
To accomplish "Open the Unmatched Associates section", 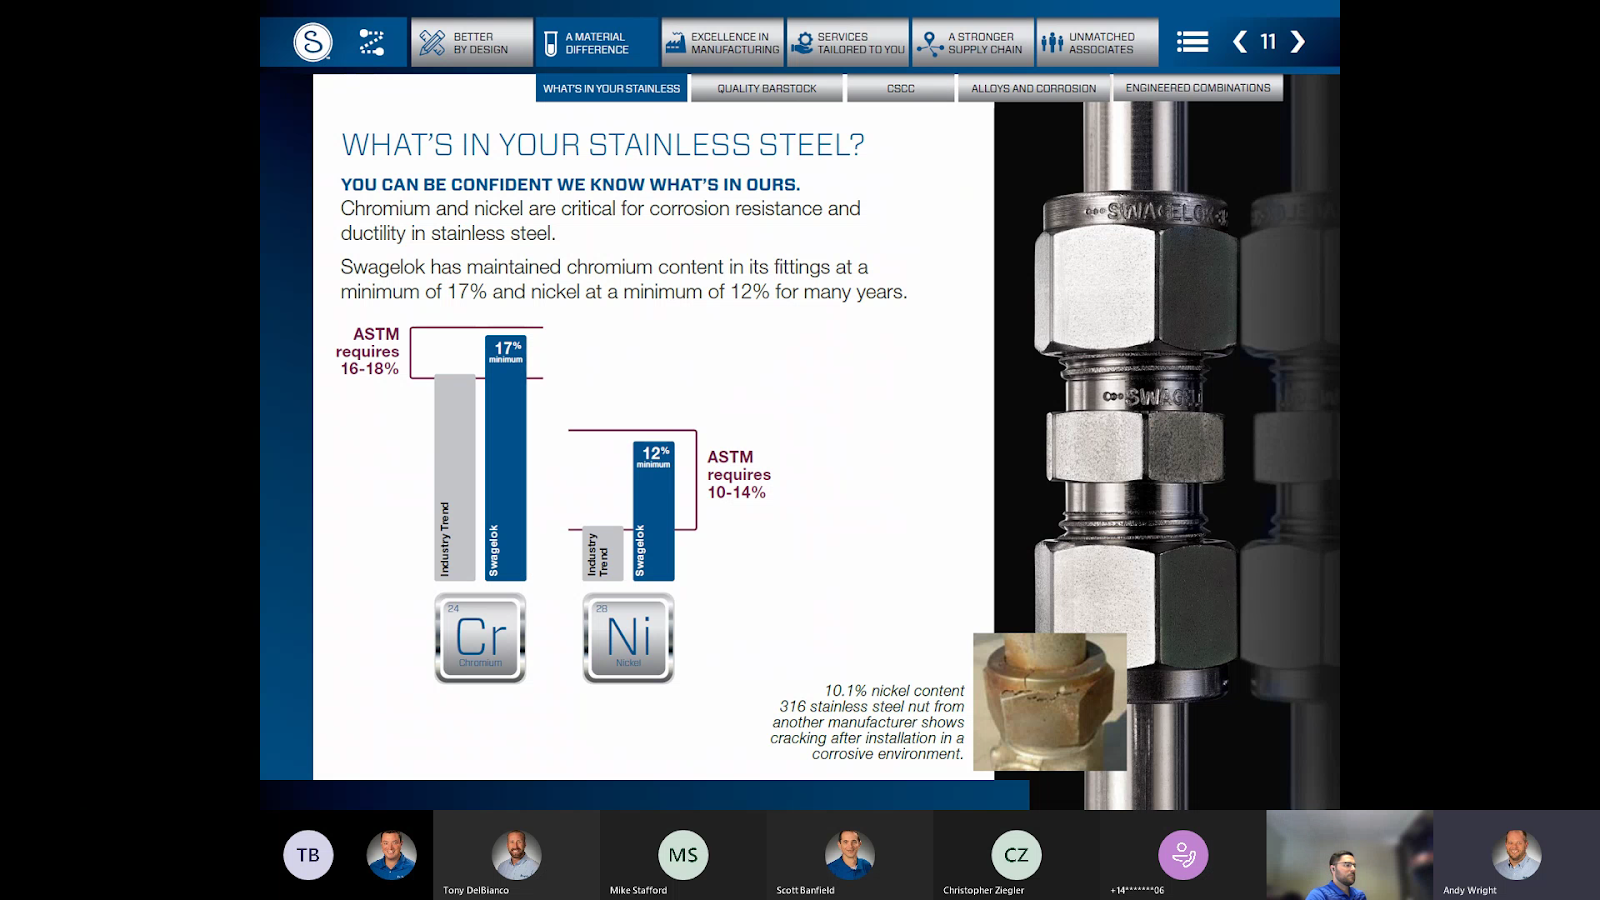I will (1098, 43).
